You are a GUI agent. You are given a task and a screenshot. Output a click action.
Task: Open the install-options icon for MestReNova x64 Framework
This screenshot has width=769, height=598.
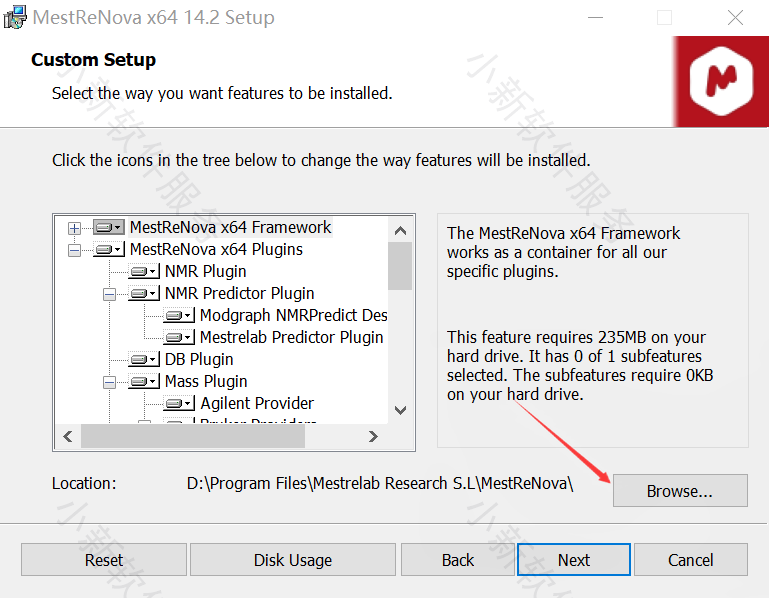tap(108, 228)
